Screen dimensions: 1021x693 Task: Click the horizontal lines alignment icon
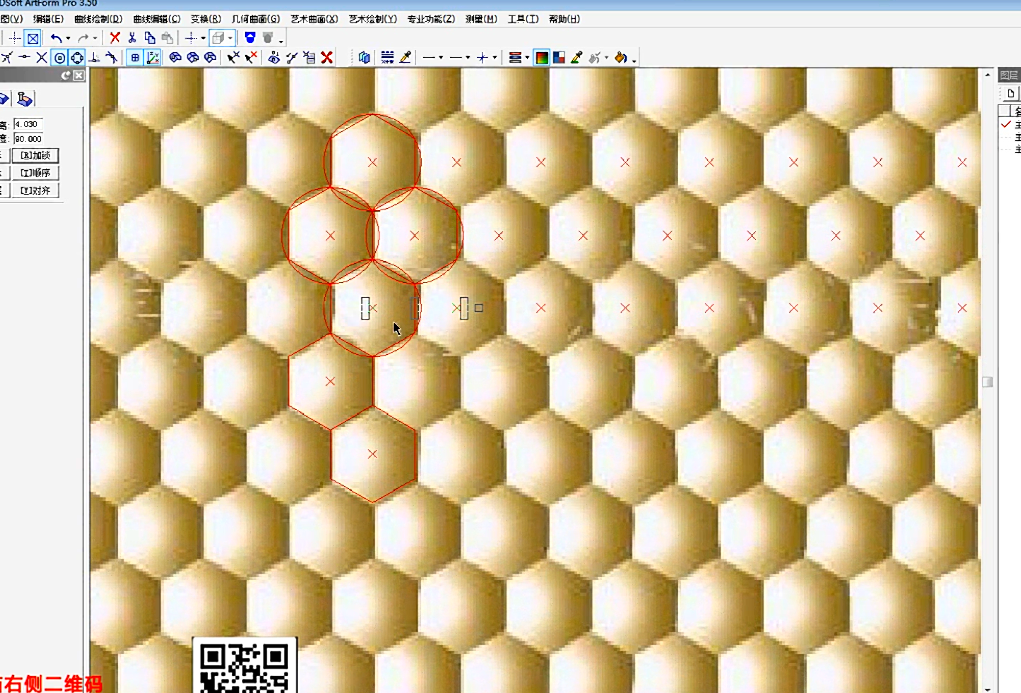click(x=387, y=58)
